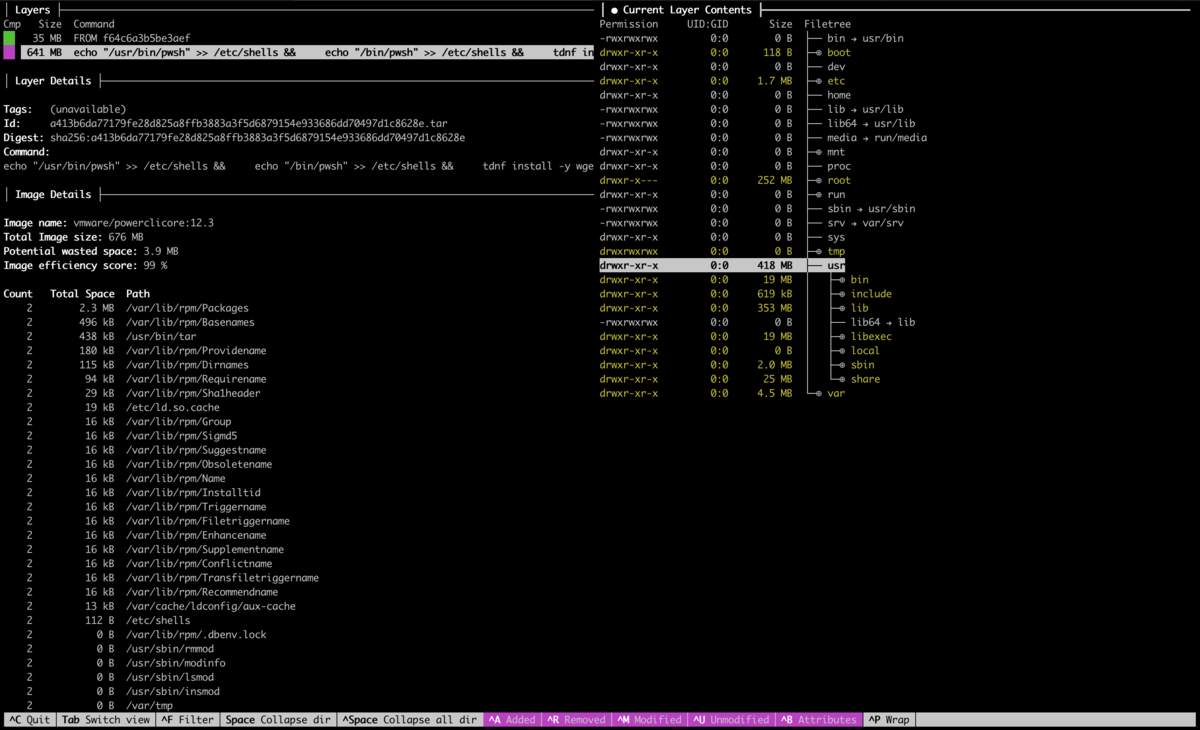Expand usr/local subdirectory node
This screenshot has height=730, width=1200.
point(843,351)
